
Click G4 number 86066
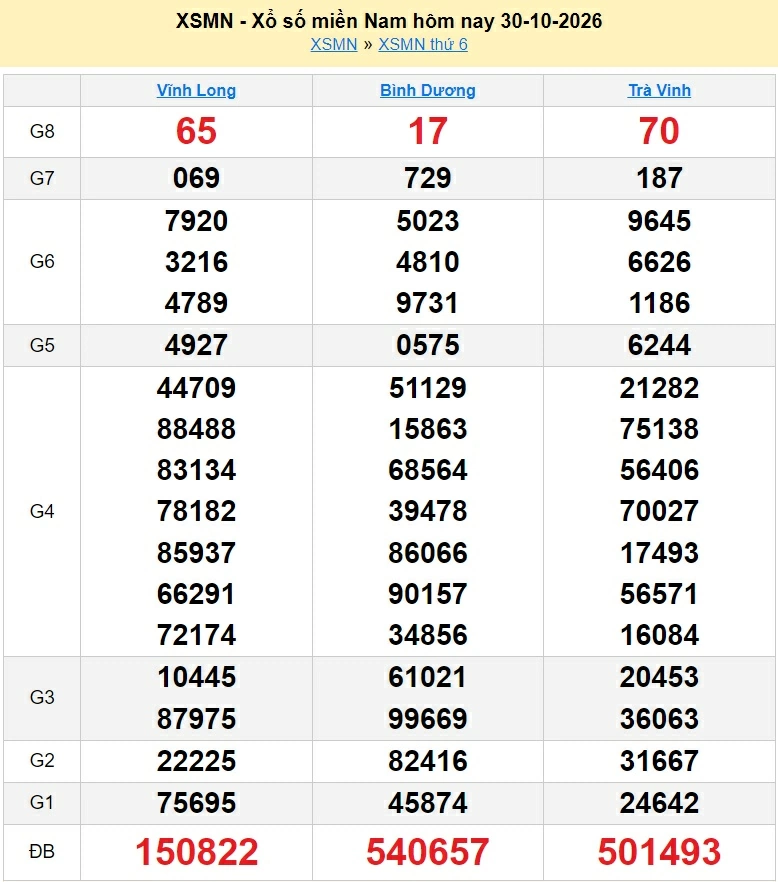(428, 553)
